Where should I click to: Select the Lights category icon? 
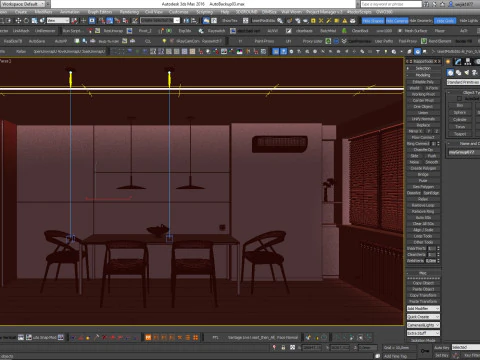pos(467,72)
